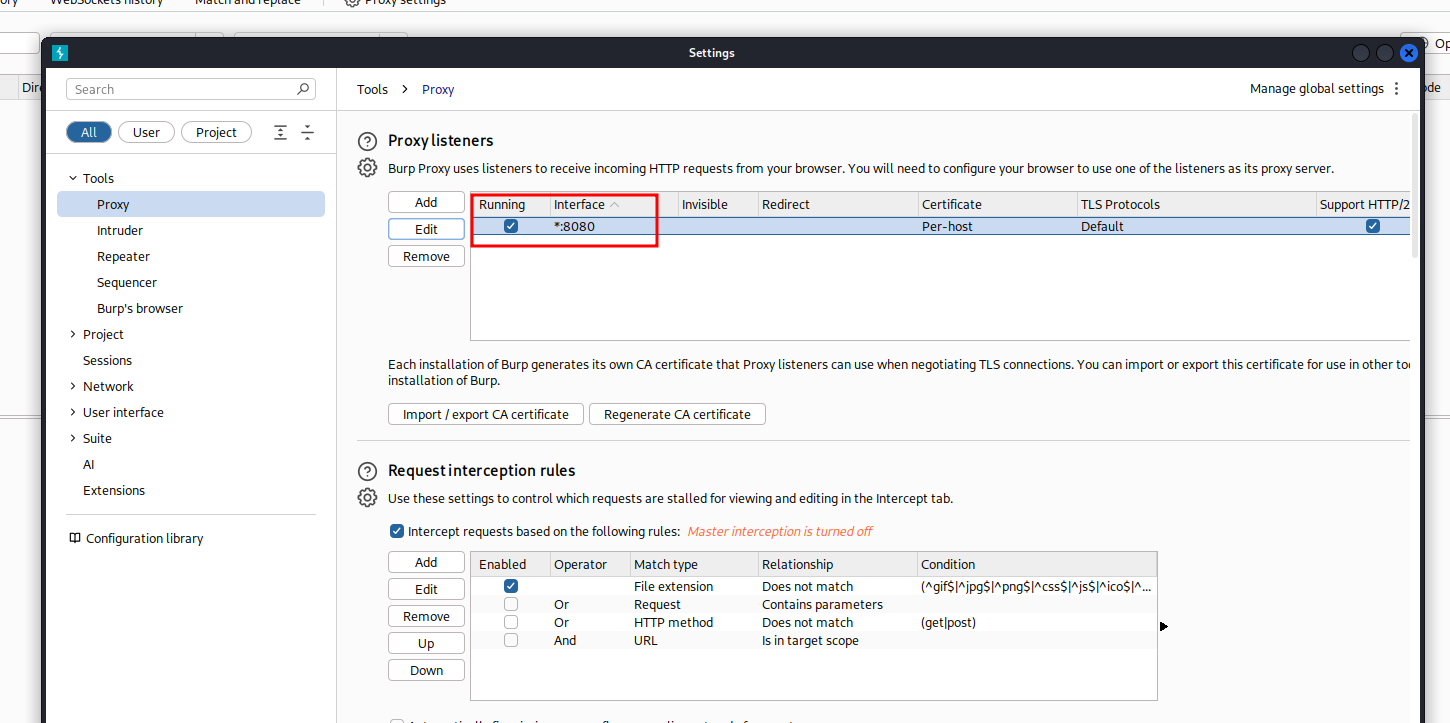Click Add button for interception rules
The height and width of the screenshot is (723, 1450).
click(x=426, y=562)
